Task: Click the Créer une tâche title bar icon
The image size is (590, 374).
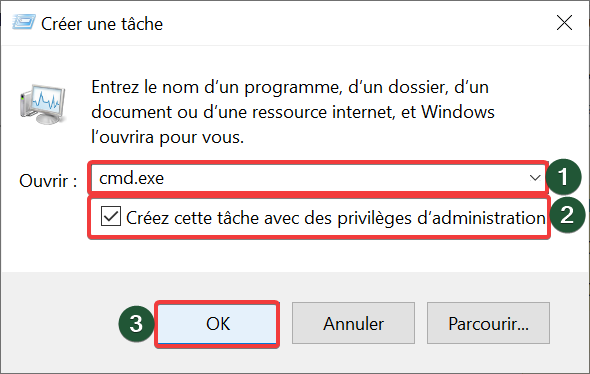Action: click(x=24, y=22)
